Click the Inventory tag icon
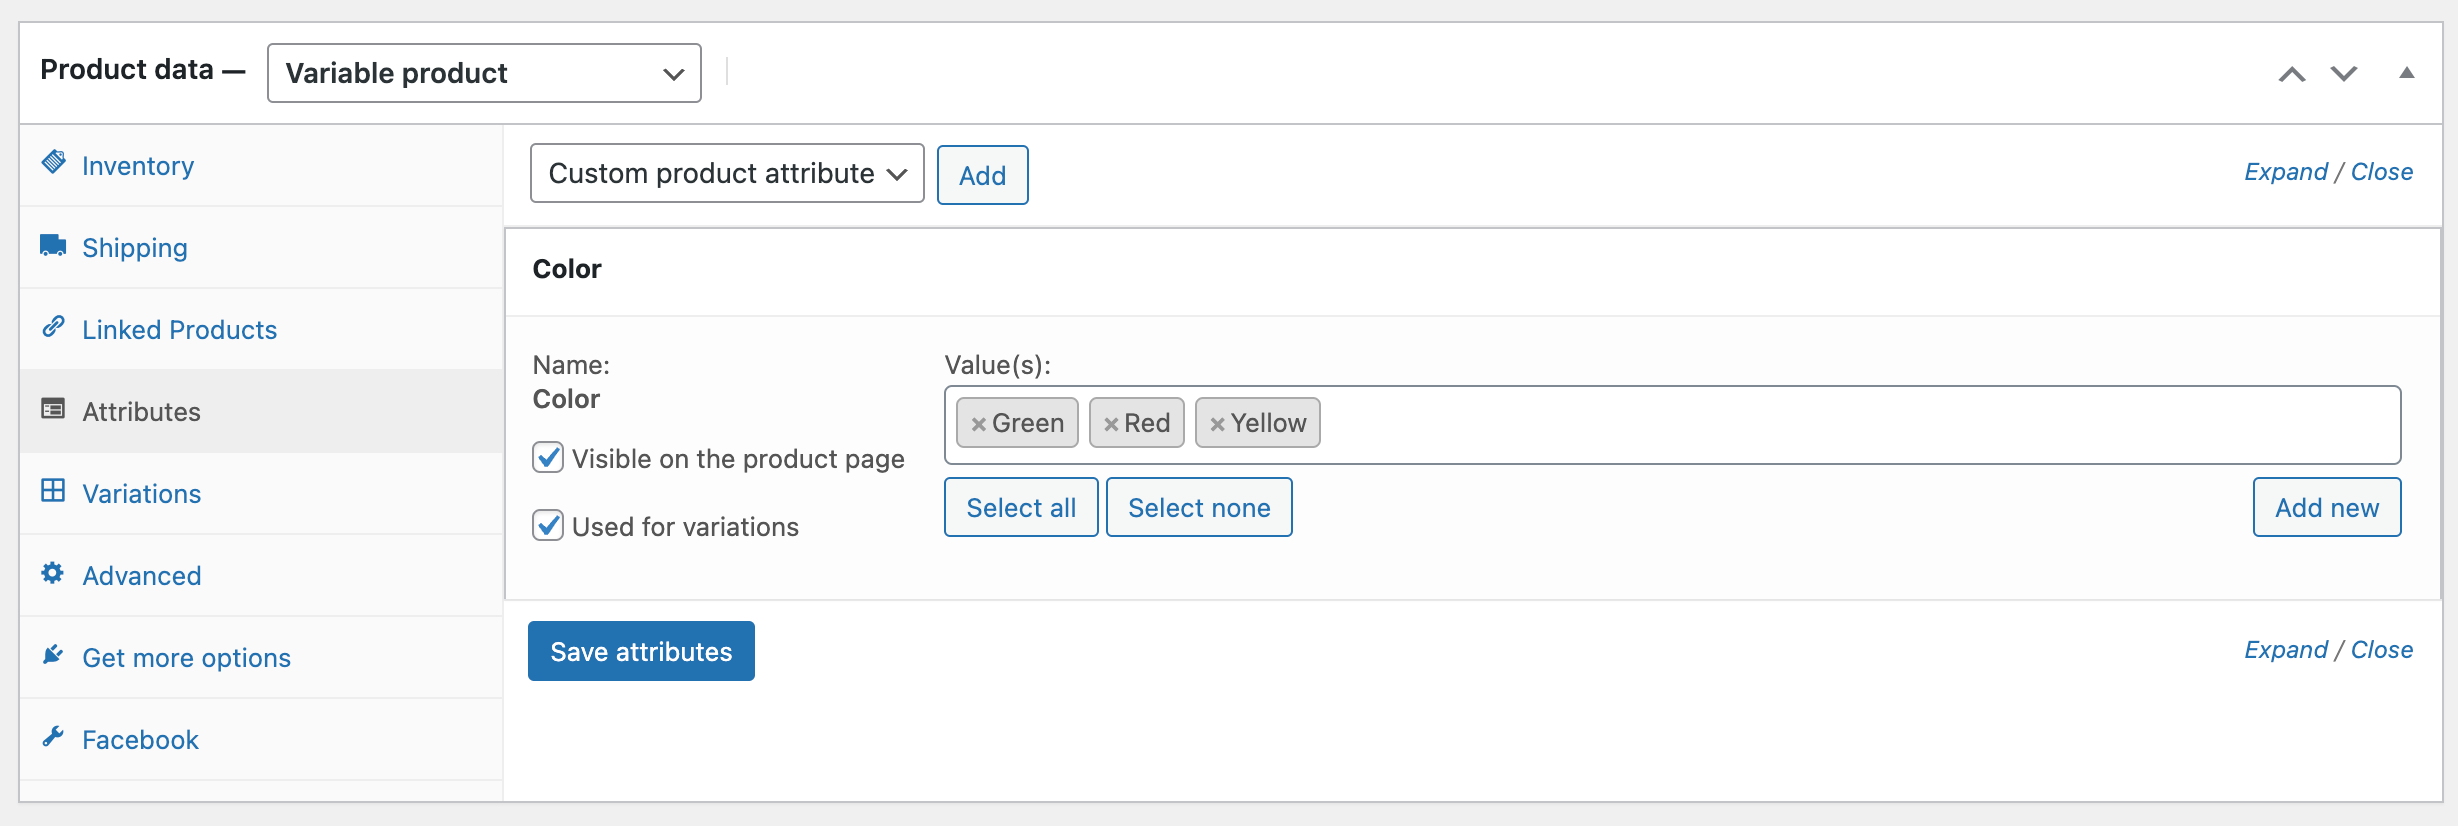This screenshot has width=2458, height=826. (x=53, y=162)
